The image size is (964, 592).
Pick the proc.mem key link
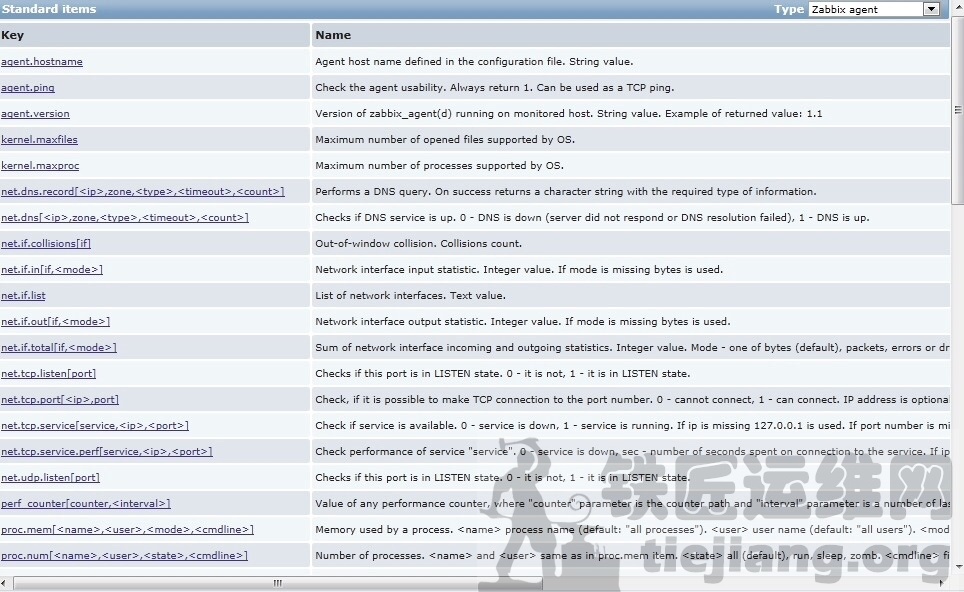point(127,529)
